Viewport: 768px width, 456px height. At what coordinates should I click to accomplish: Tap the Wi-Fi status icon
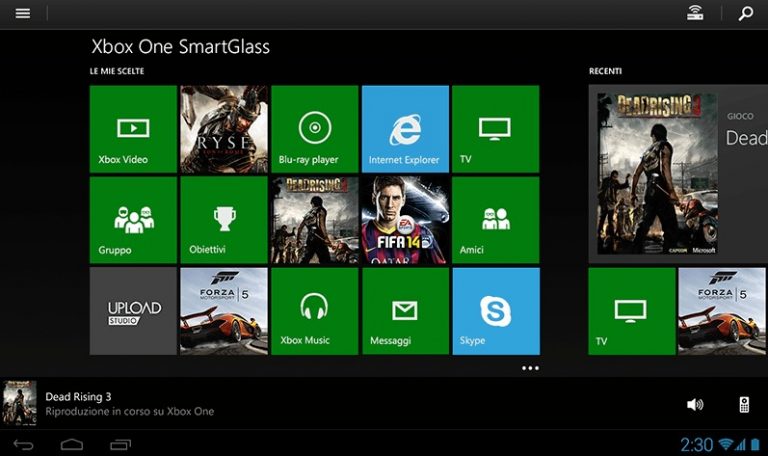(x=726, y=444)
